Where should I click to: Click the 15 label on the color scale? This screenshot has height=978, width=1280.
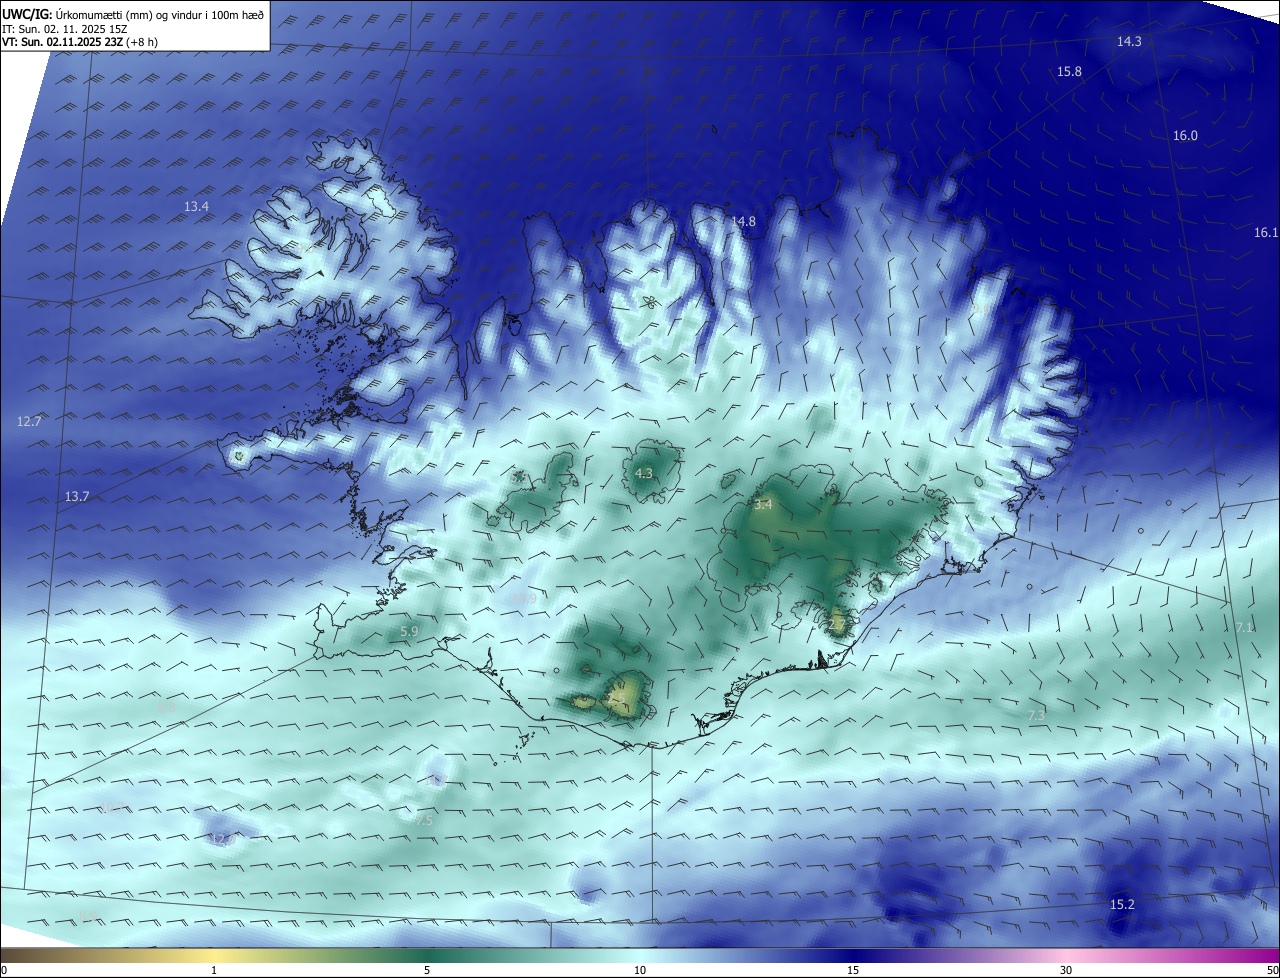click(x=853, y=970)
